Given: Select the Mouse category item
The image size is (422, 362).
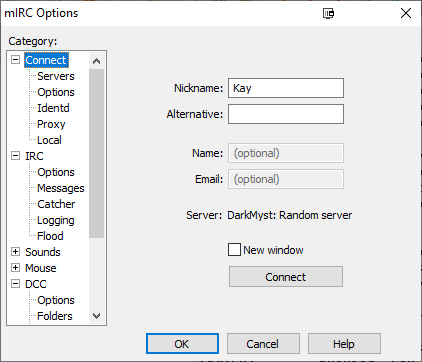Looking at the screenshot, I should click(41, 268).
